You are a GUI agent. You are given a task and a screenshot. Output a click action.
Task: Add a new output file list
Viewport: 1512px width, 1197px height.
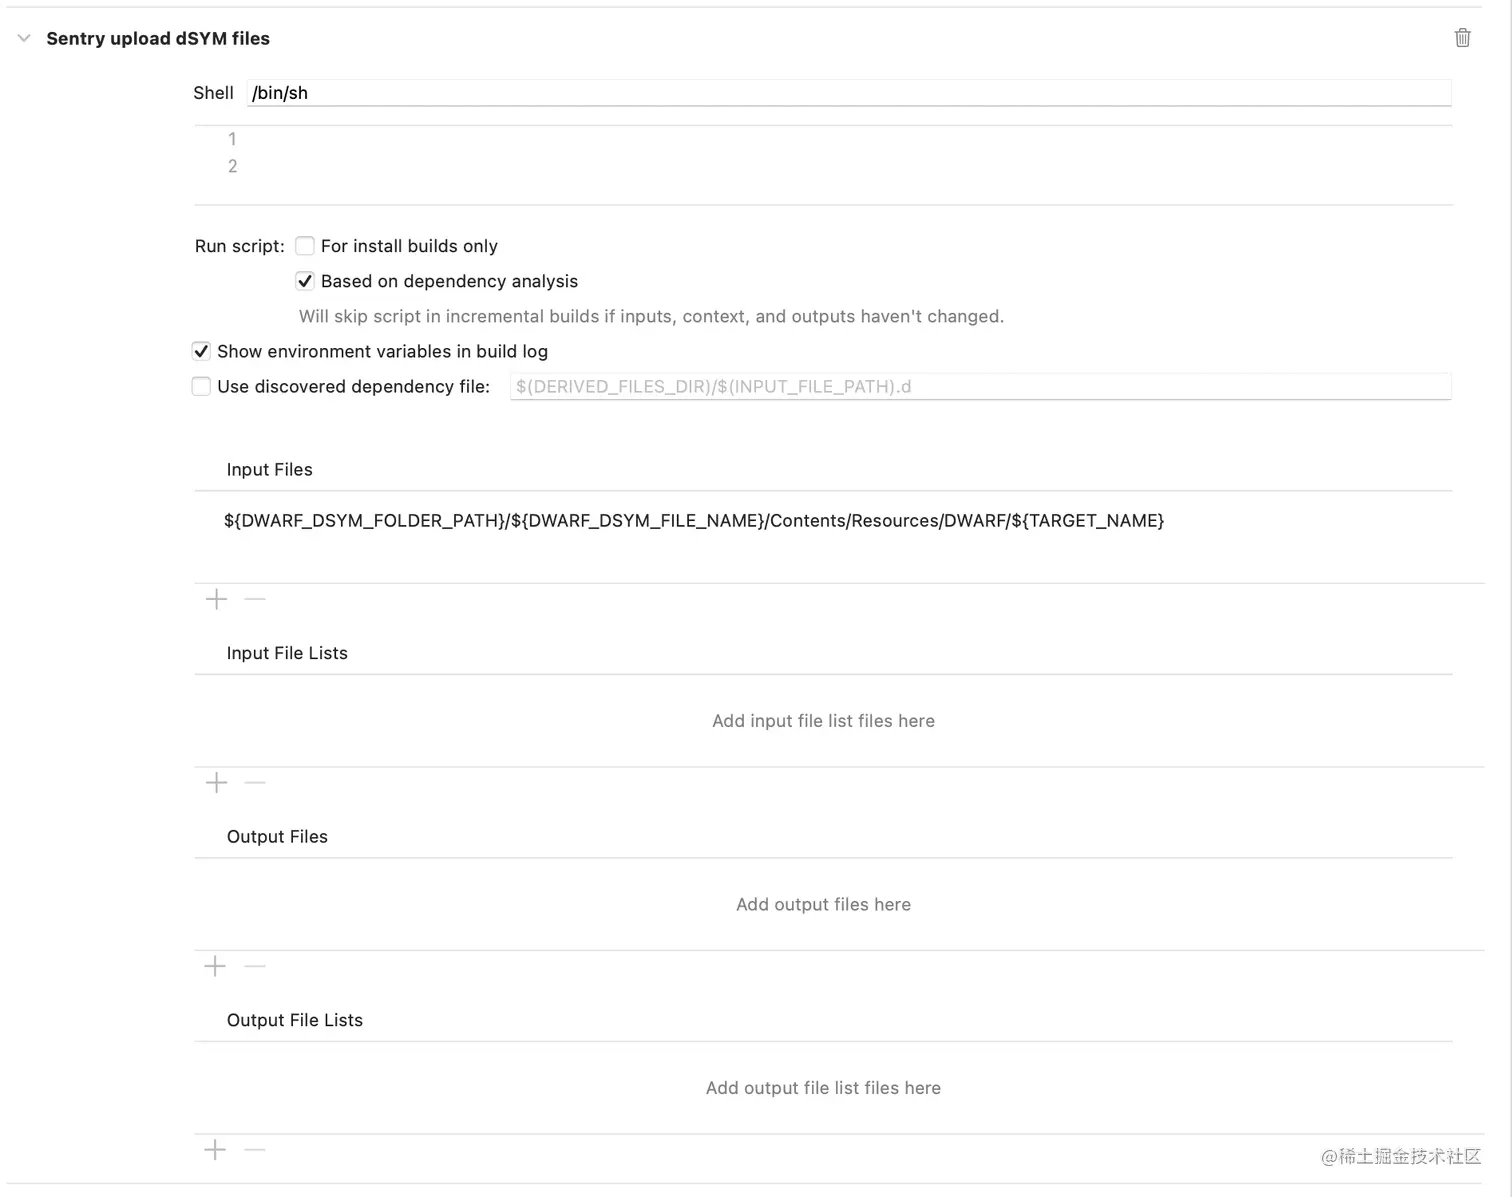tap(215, 1150)
